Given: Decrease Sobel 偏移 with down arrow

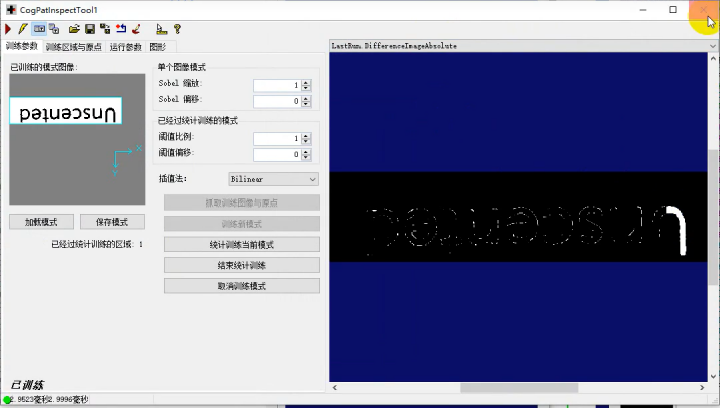Looking at the screenshot, I should click(306, 104).
